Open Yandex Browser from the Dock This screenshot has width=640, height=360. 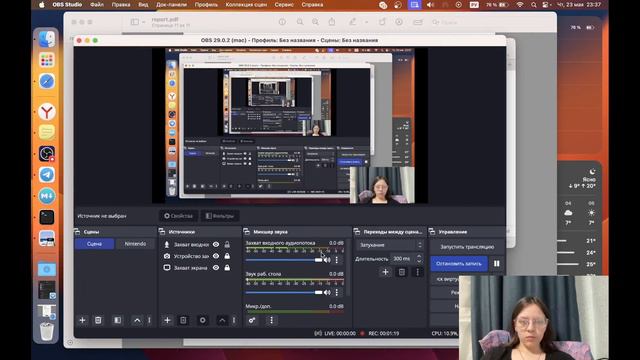tap(47, 111)
